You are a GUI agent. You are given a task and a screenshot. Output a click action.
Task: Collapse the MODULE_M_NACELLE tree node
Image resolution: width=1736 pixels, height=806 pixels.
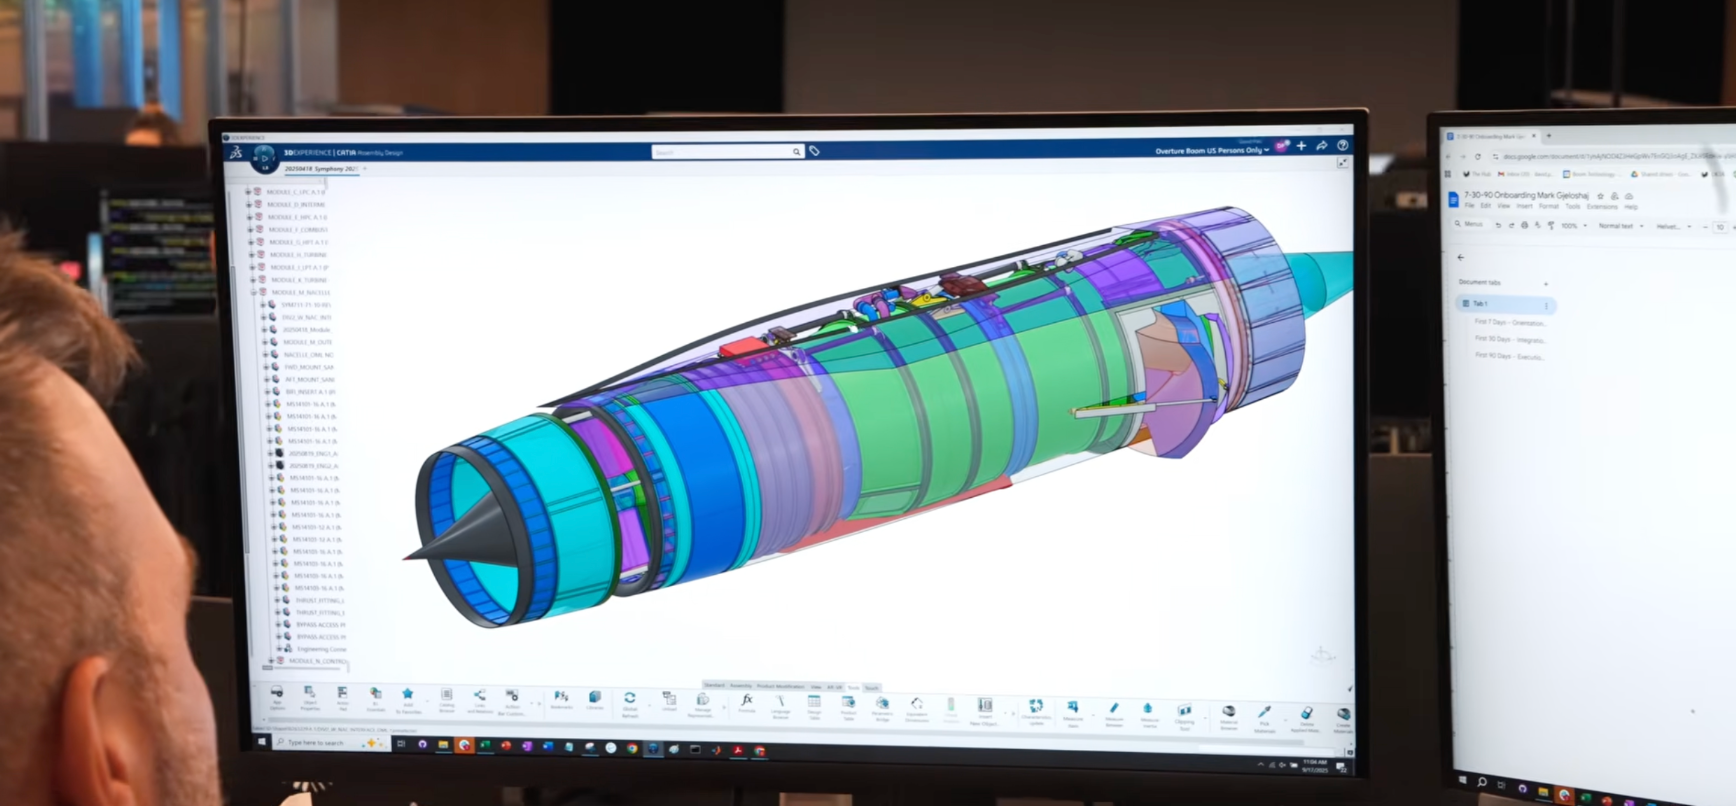point(253,292)
